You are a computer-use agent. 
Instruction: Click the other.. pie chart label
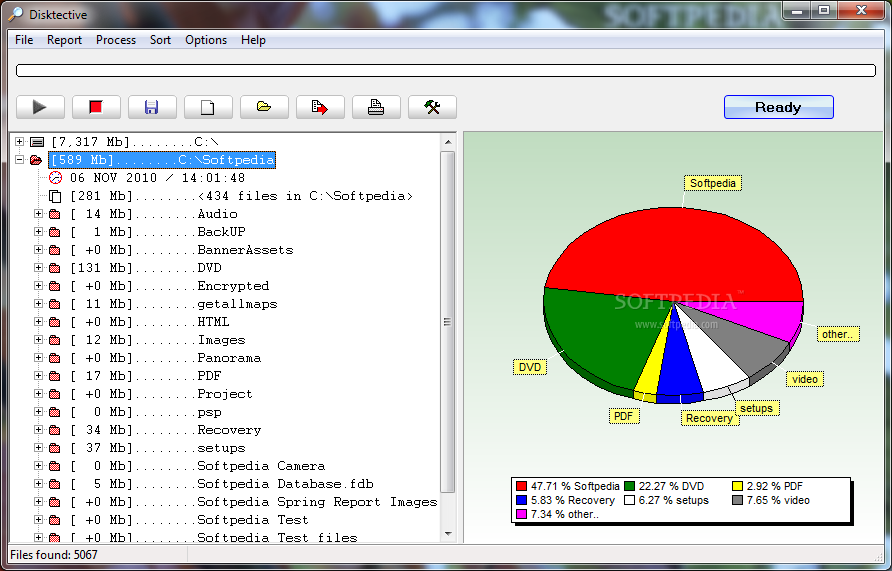[x=838, y=334]
